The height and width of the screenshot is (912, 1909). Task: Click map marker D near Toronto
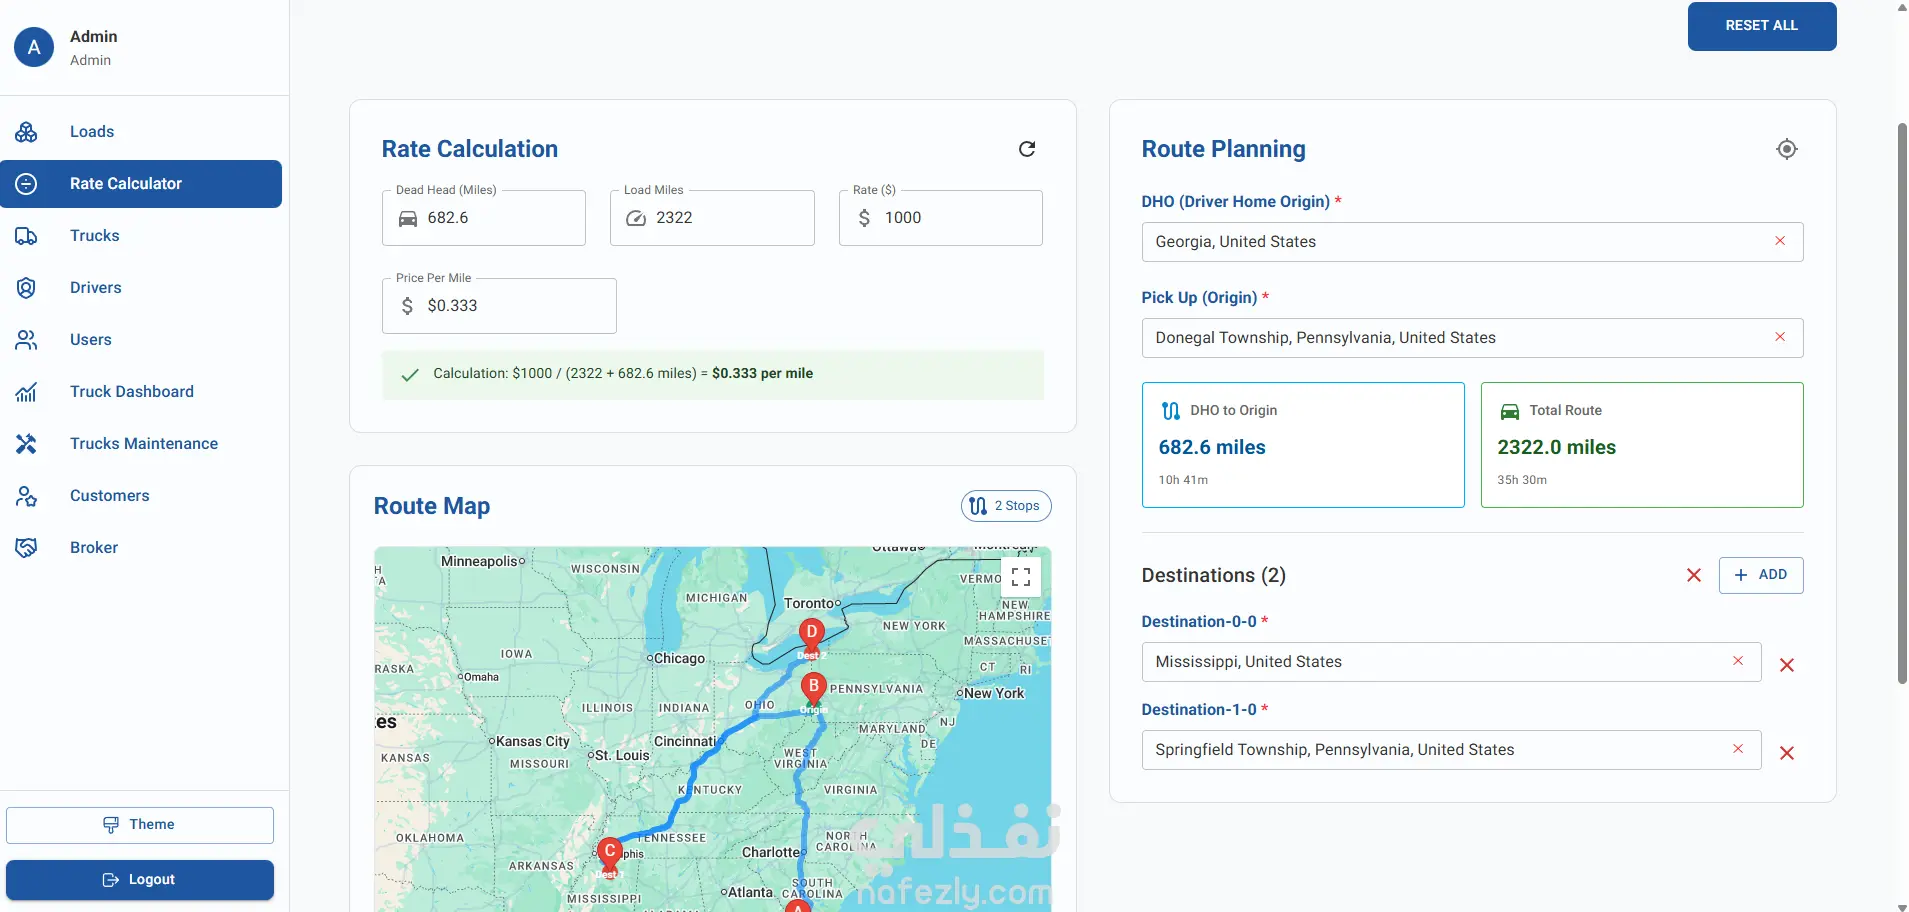click(811, 633)
